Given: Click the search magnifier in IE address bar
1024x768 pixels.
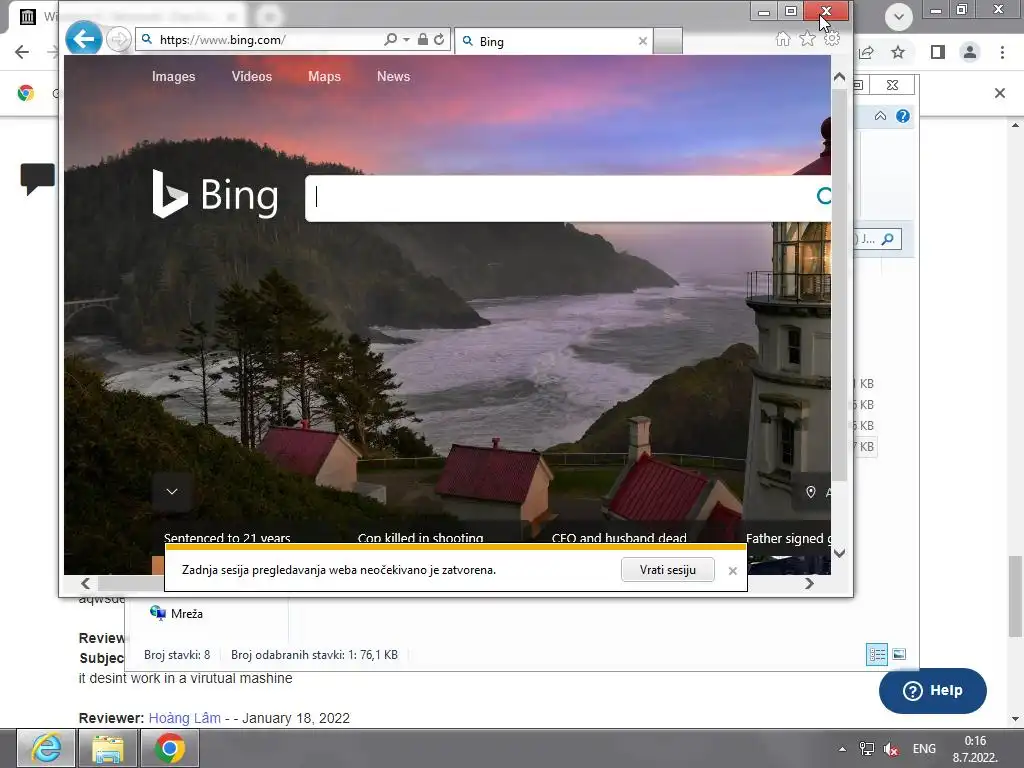Looking at the screenshot, I should (390, 40).
